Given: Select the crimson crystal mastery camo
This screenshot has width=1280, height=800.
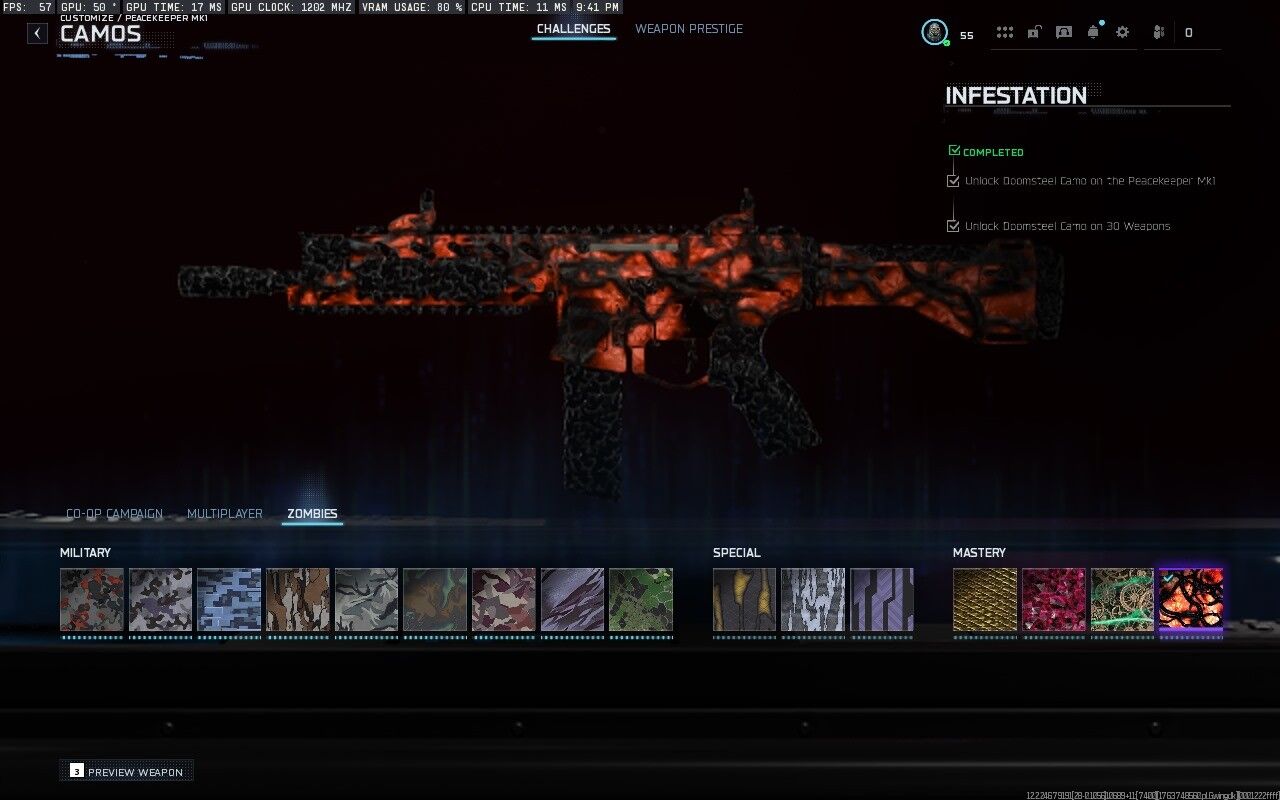Looking at the screenshot, I should [x=1054, y=600].
